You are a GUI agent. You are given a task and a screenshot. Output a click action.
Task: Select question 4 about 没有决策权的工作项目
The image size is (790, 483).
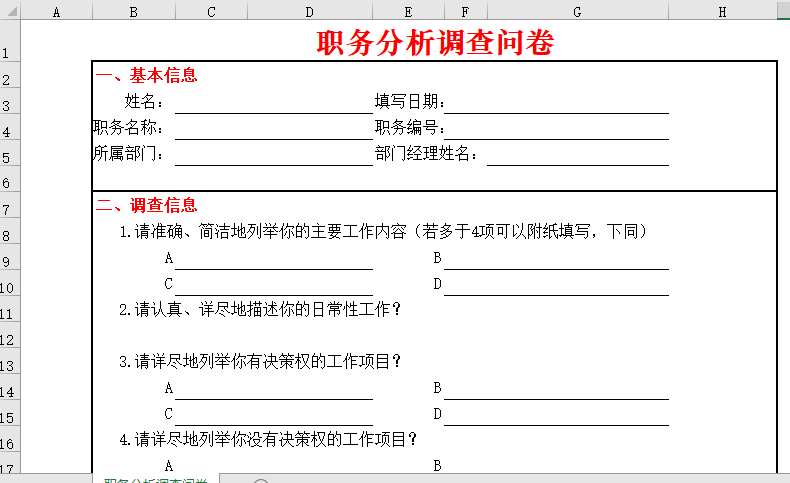[x=268, y=439]
